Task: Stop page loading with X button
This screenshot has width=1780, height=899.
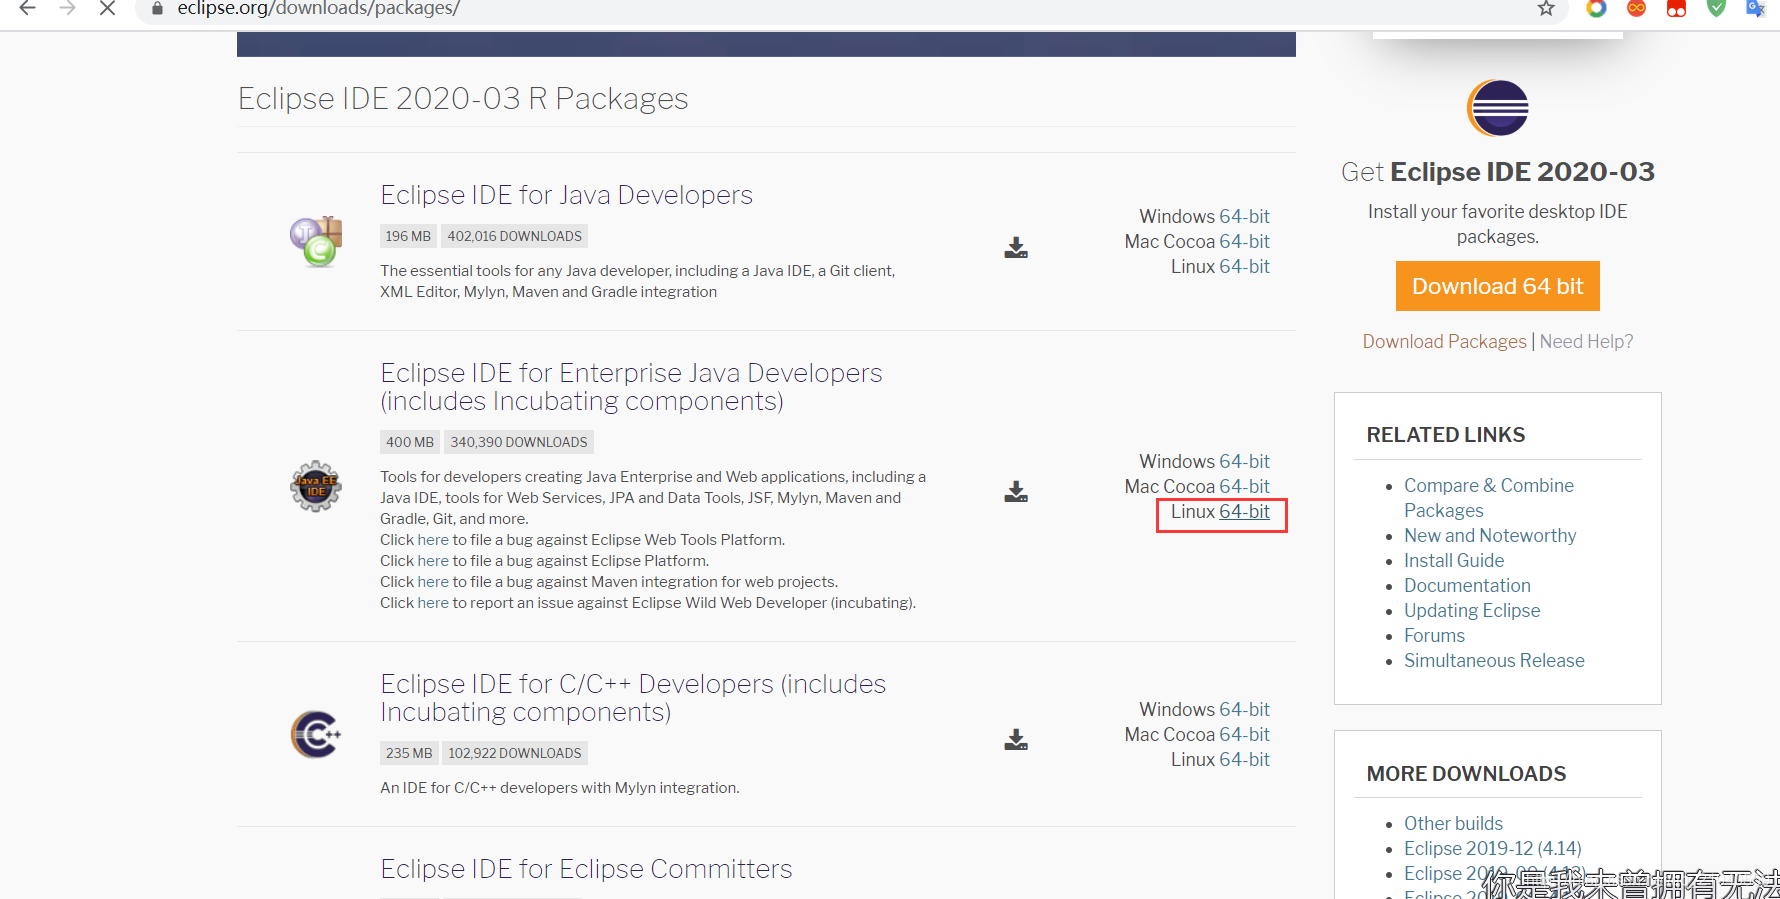Action: [107, 9]
